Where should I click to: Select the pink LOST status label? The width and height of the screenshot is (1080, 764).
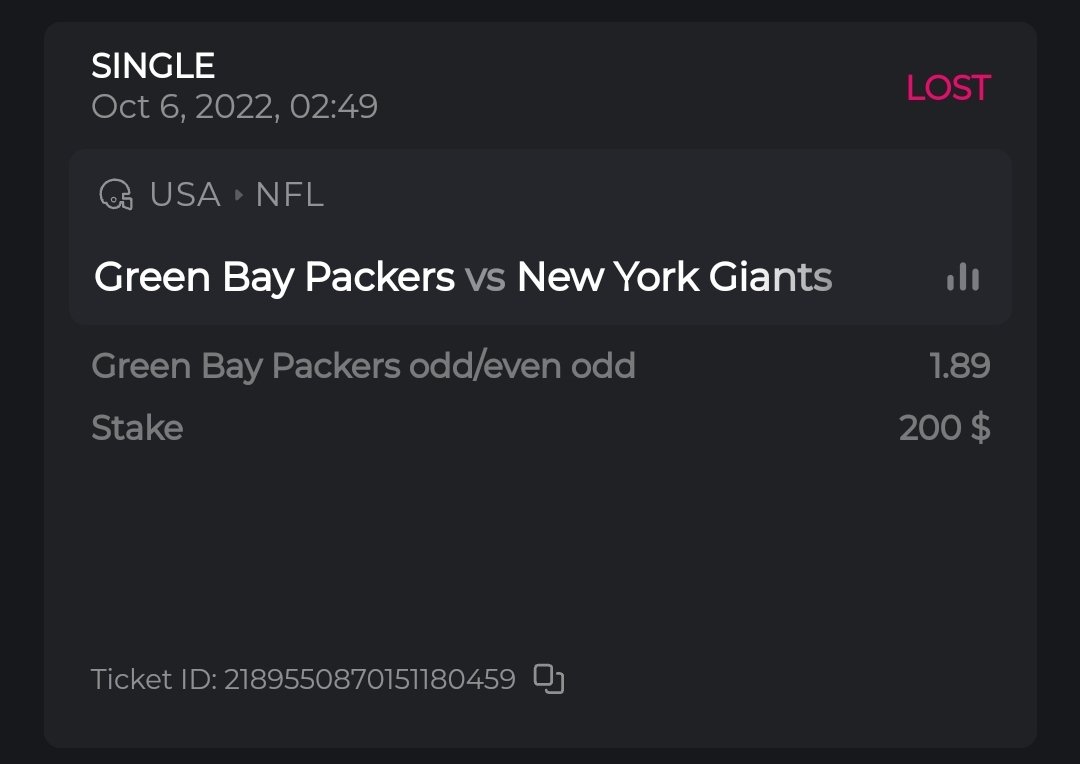tap(947, 88)
